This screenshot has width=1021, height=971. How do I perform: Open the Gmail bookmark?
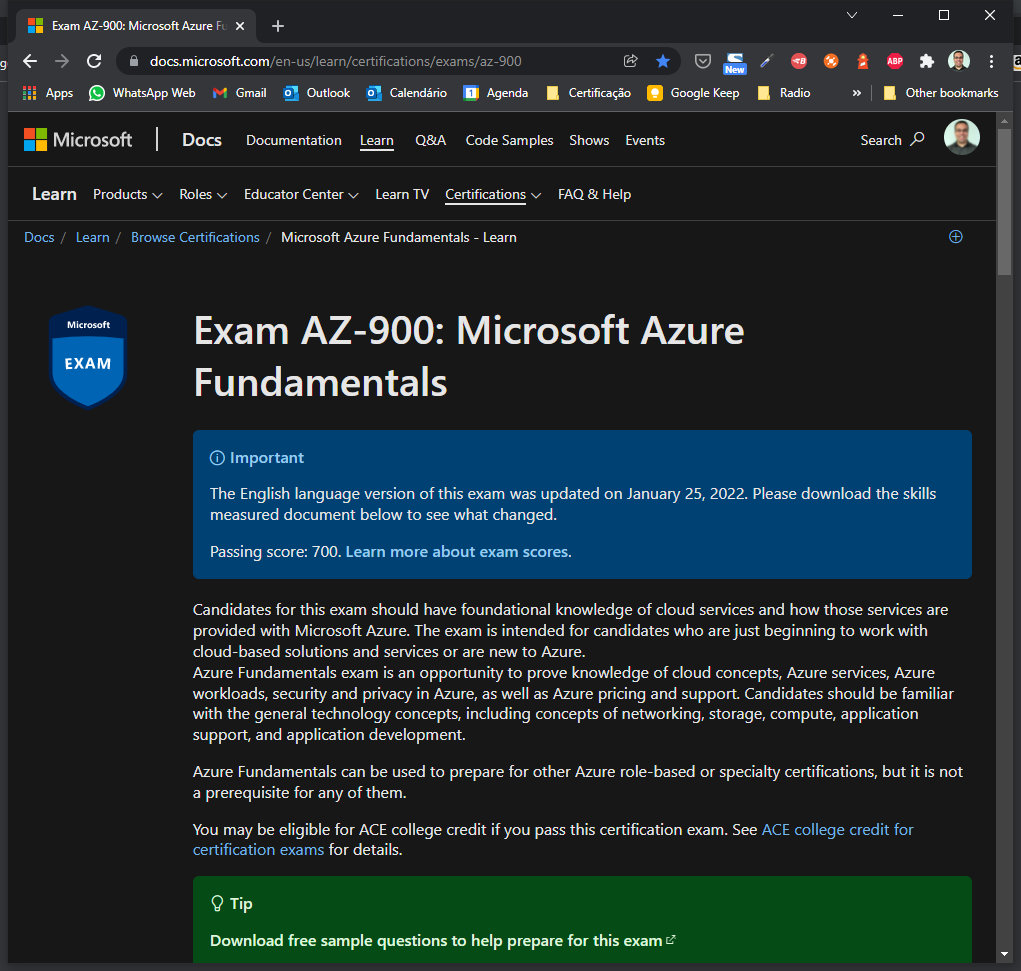click(240, 93)
